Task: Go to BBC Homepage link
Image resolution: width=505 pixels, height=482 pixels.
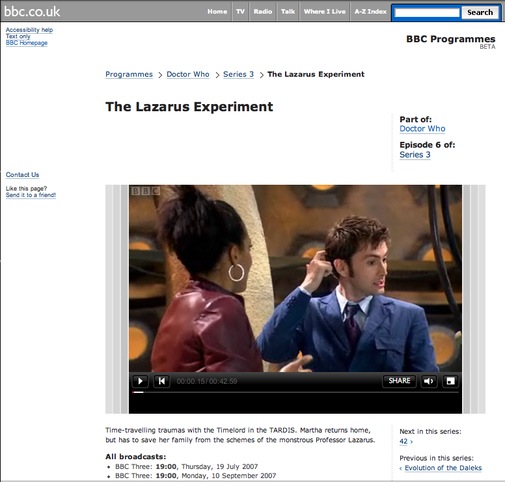Action: click(x=27, y=43)
